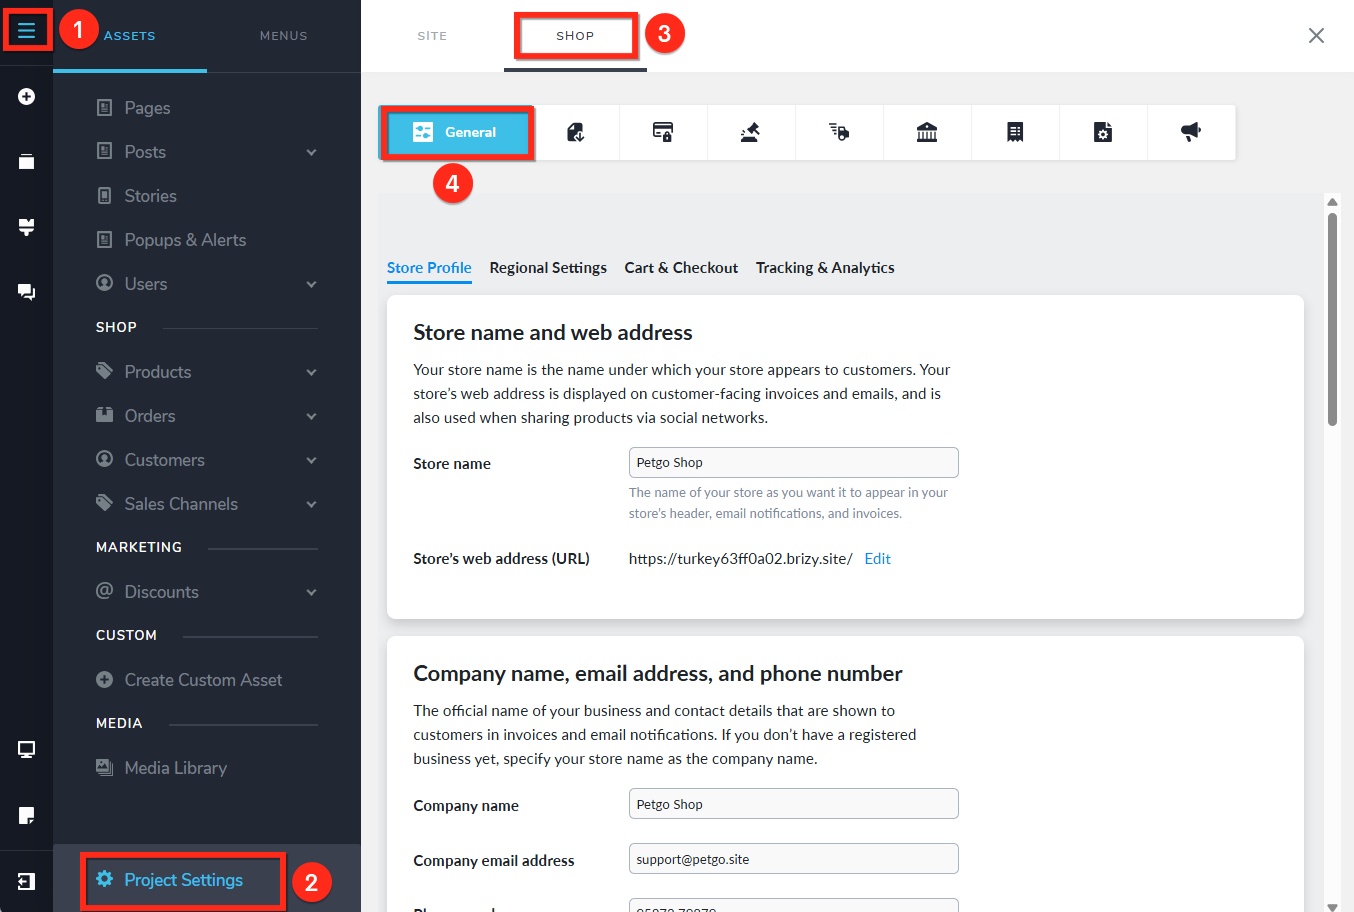Close the settings panel with X

1316,36
